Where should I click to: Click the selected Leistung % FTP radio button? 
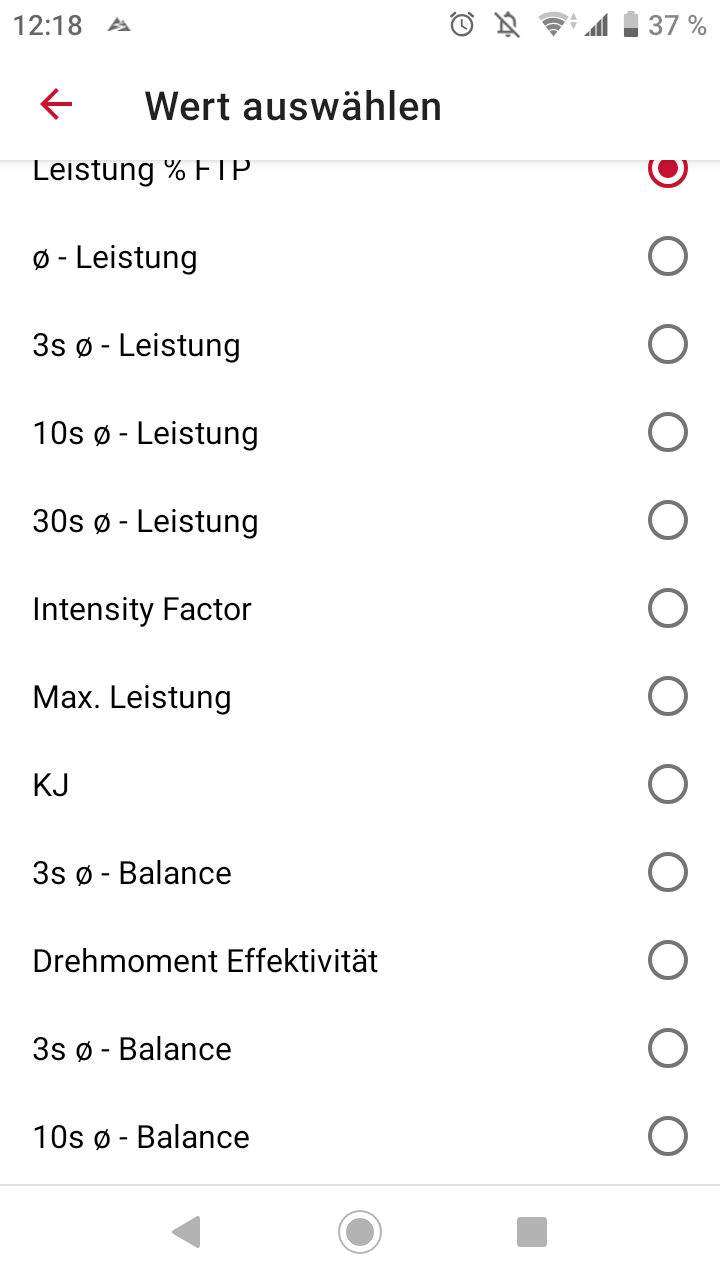tap(667, 170)
